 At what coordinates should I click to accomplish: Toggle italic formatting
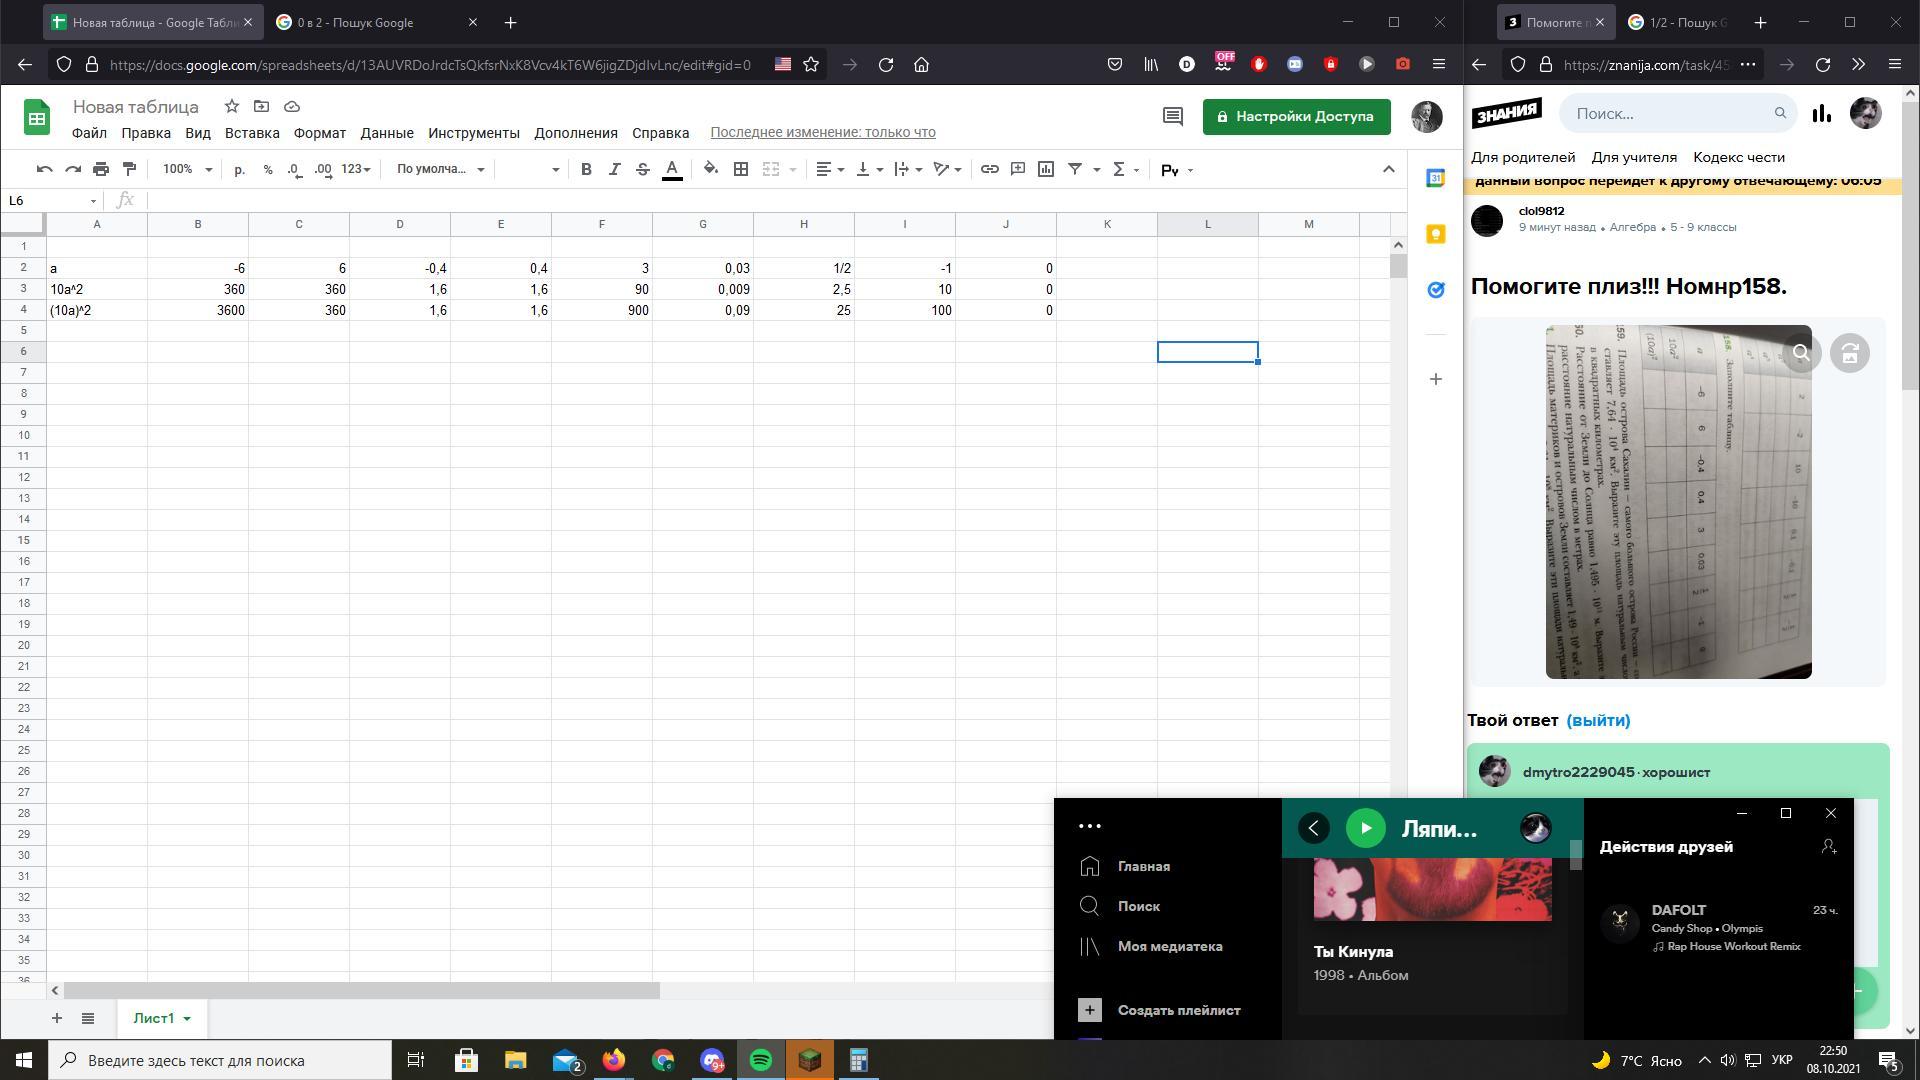tap(614, 170)
